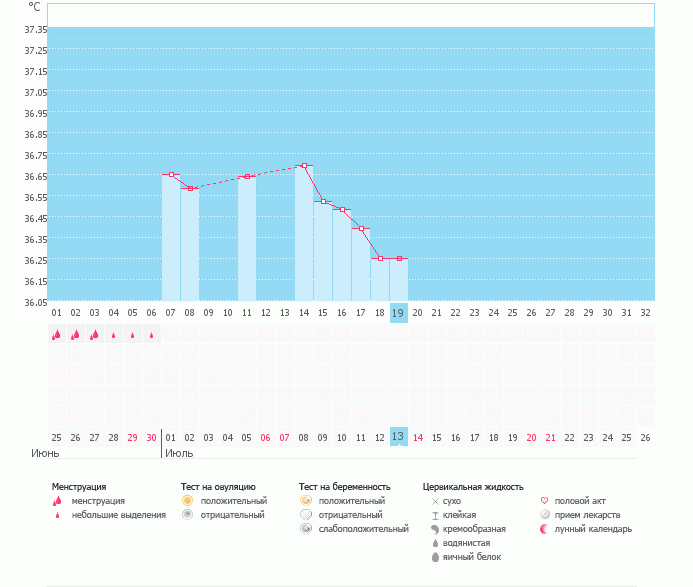
Task: Click the red date 14 in calendar row
Action: (418, 438)
